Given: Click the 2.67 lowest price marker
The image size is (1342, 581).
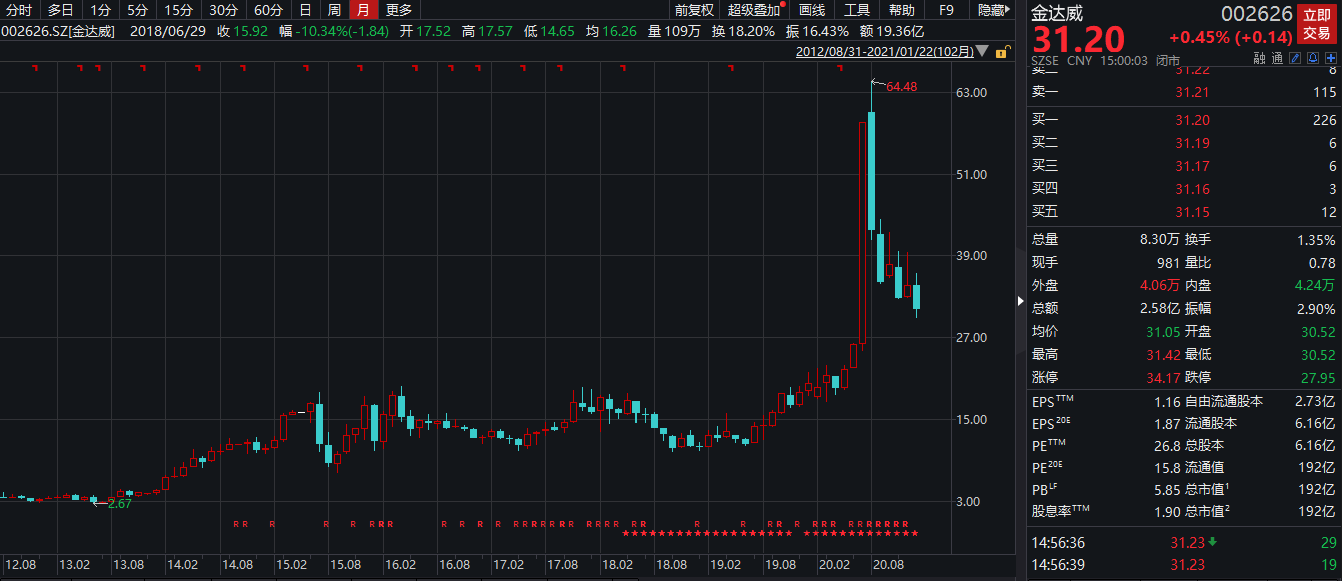Looking at the screenshot, I should pos(119,504).
